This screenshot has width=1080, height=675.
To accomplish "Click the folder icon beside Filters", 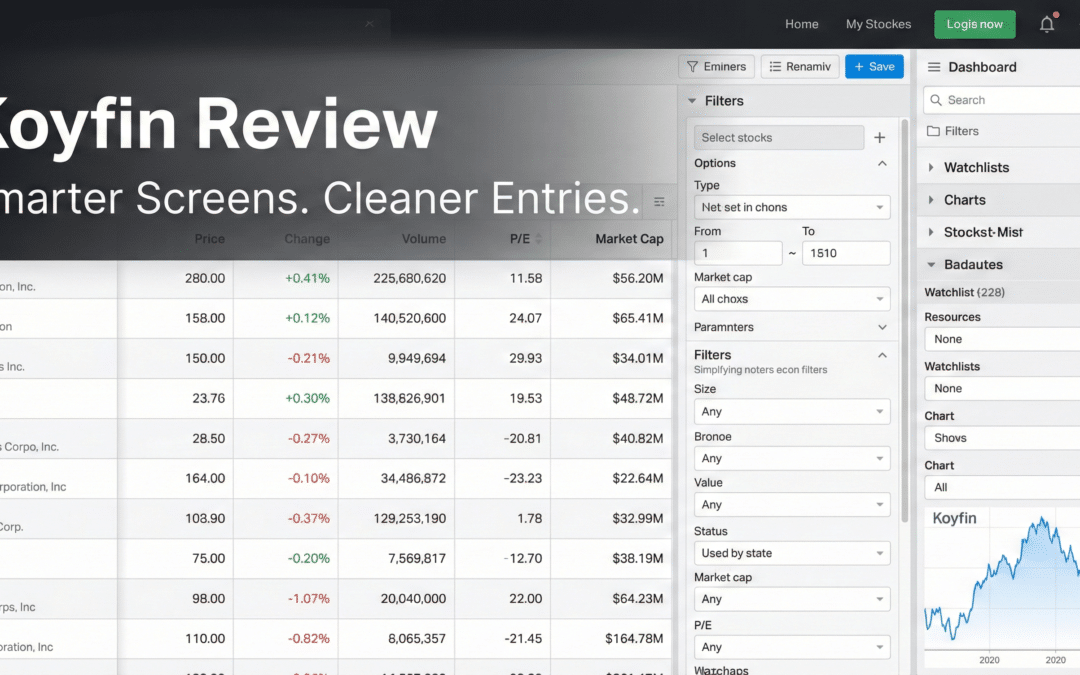I will tap(933, 131).
